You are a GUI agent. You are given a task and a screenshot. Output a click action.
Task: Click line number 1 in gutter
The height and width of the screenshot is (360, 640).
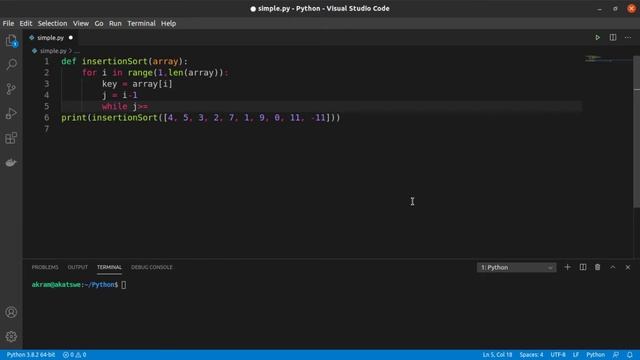point(47,61)
